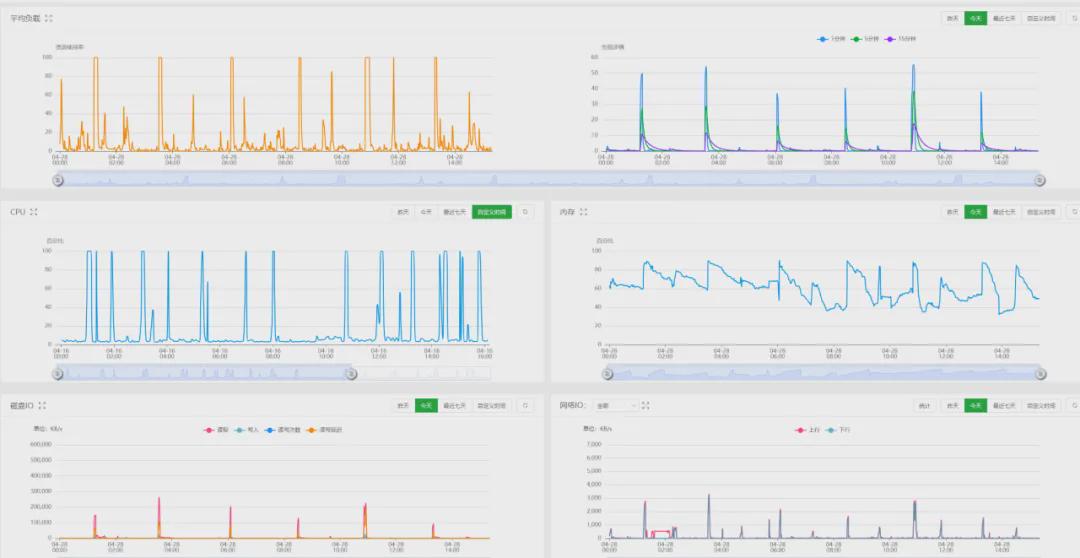Select 最近七天 in the 内存 panel

(1004, 212)
